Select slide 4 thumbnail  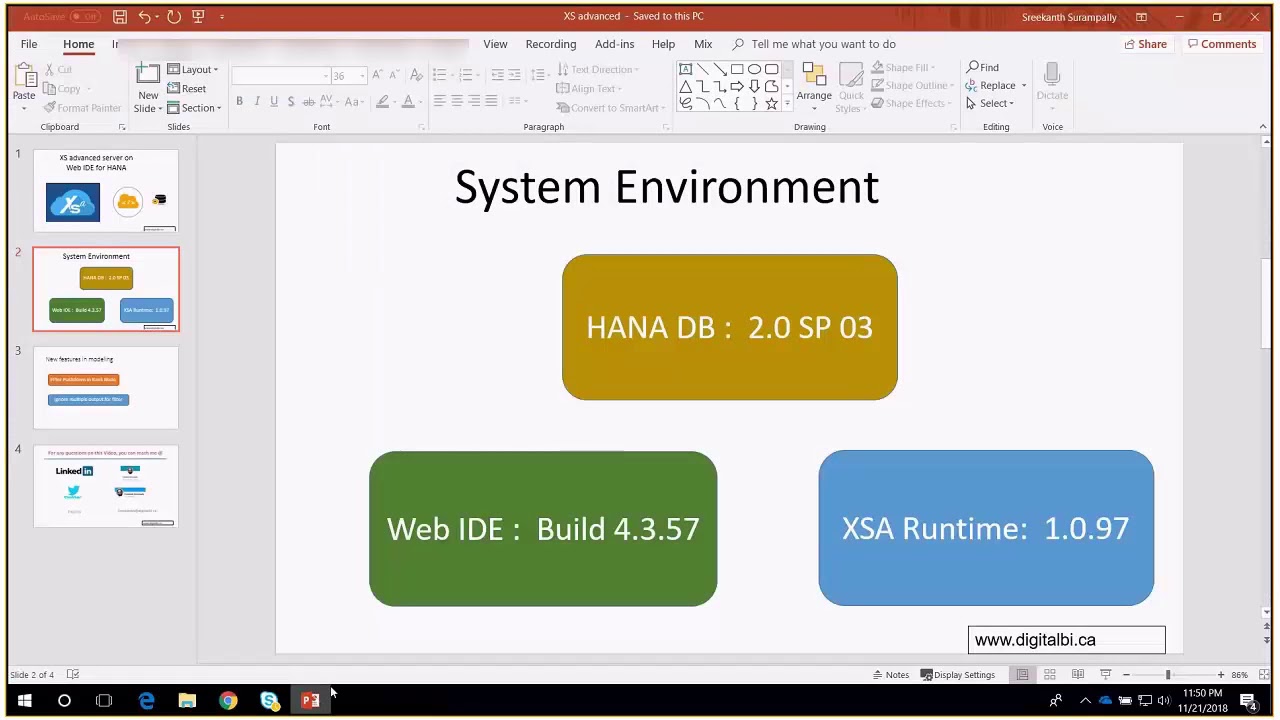[x=106, y=486]
